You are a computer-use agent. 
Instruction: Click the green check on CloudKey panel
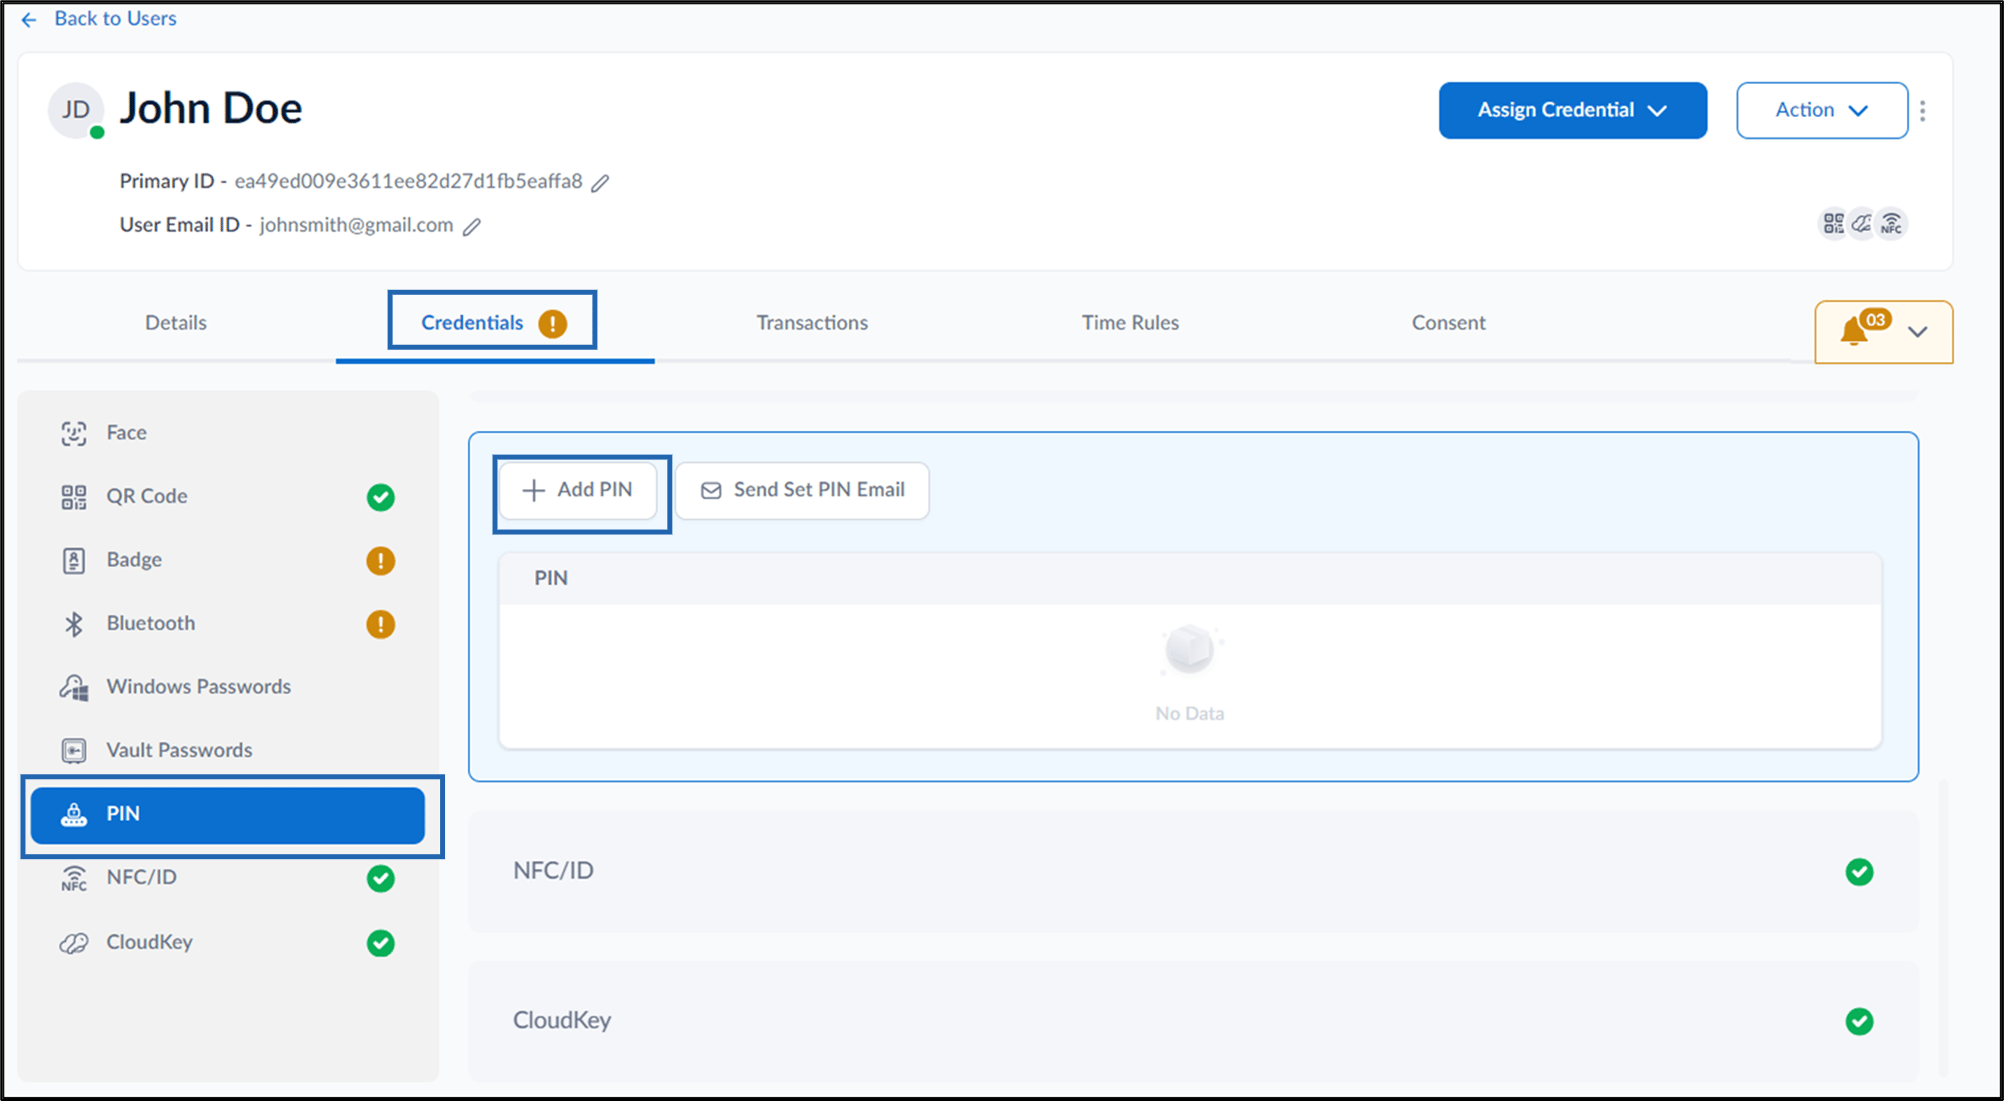[1859, 1021]
